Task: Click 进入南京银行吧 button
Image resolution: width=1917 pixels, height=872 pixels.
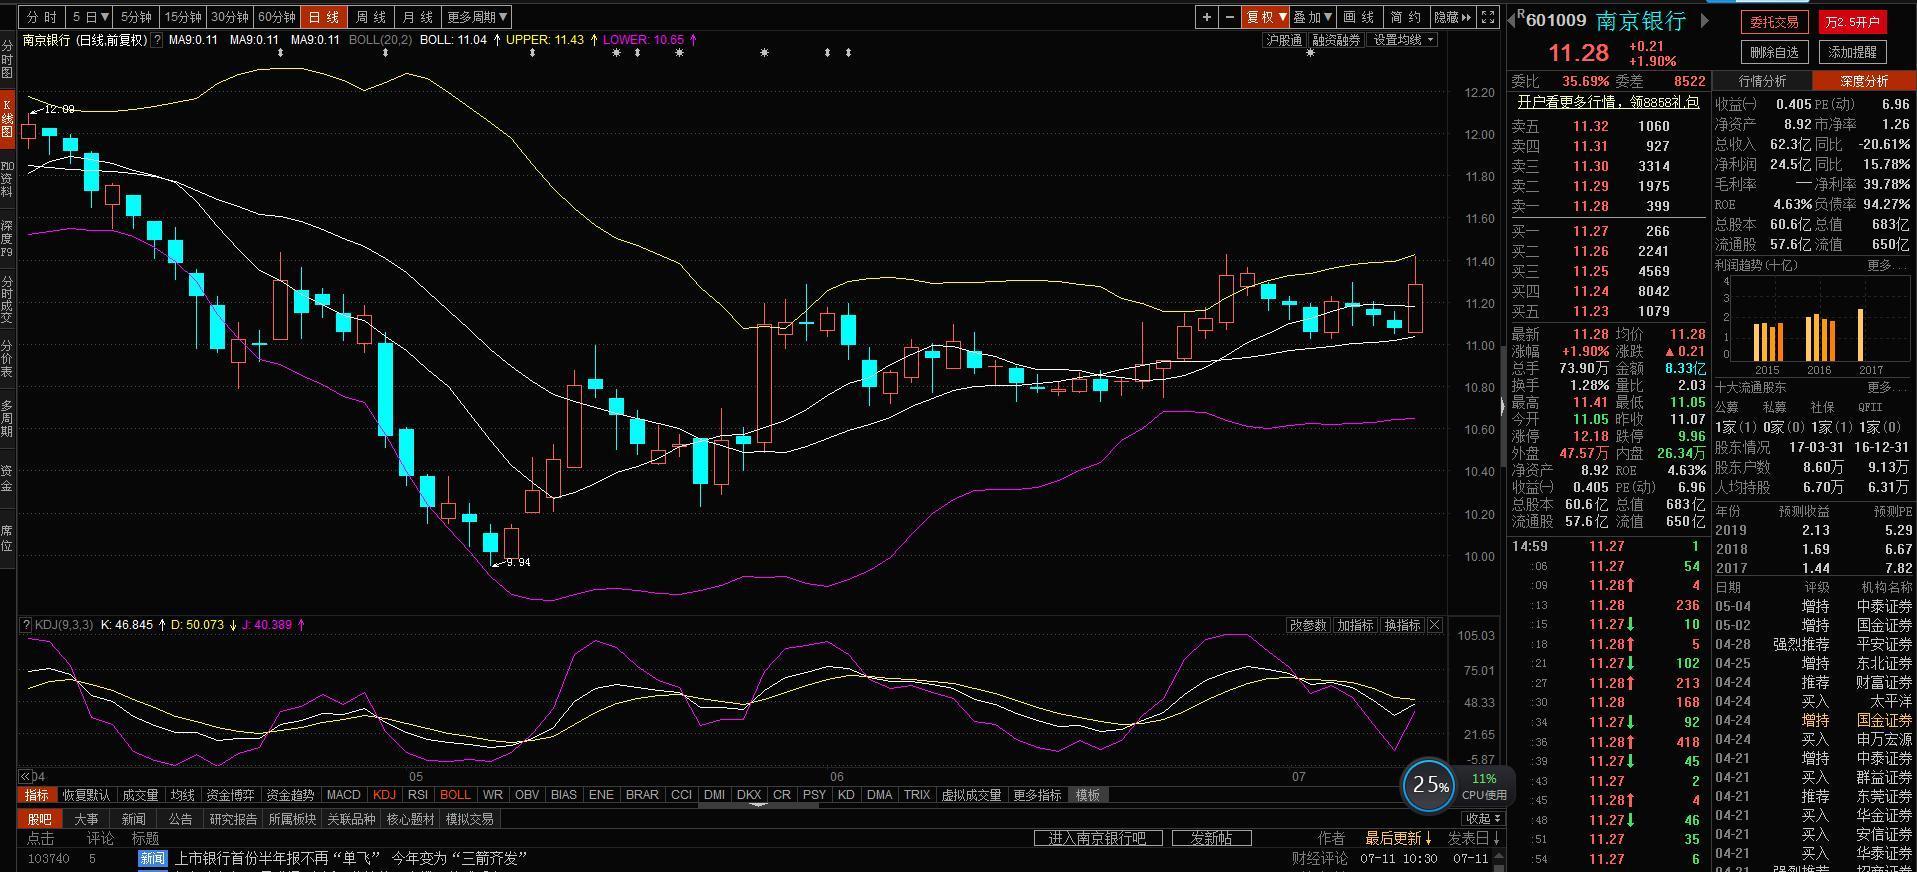Action: [x=1097, y=838]
